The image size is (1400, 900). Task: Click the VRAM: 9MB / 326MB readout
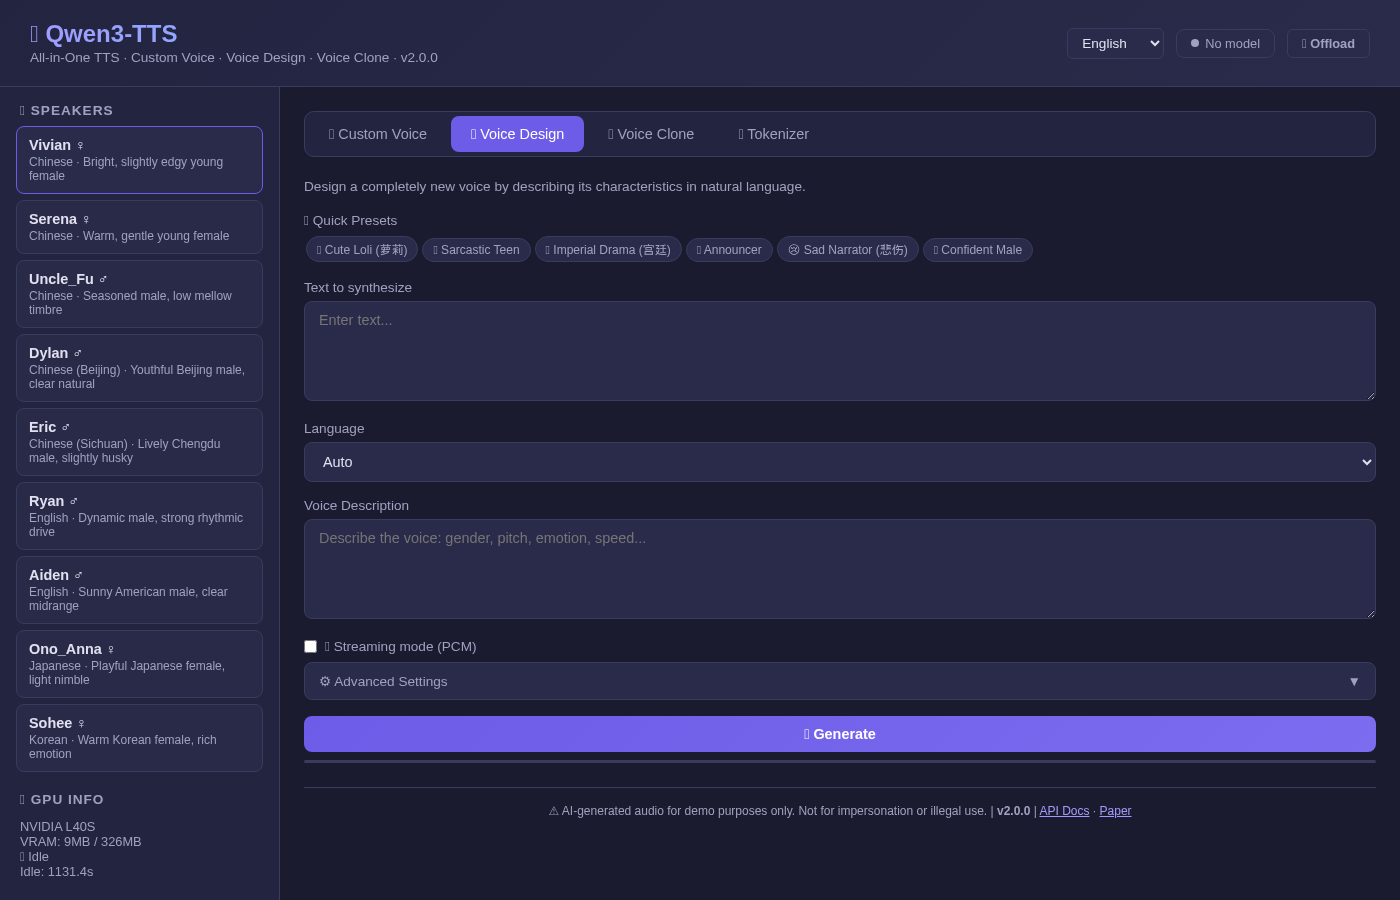click(x=81, y=842)
